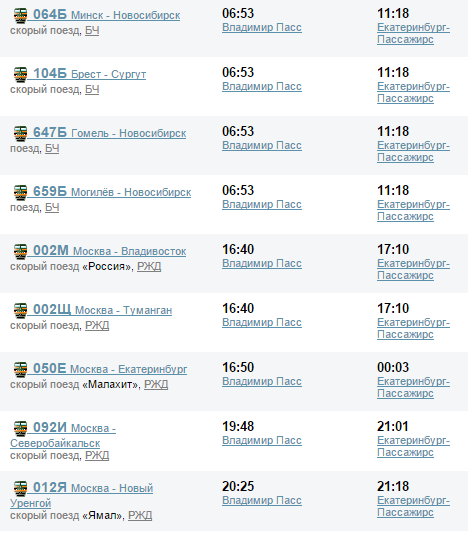Open РЖД carrier link for train «Малахит»
This screenshot has width=468, height=533.
coord(156,384)
